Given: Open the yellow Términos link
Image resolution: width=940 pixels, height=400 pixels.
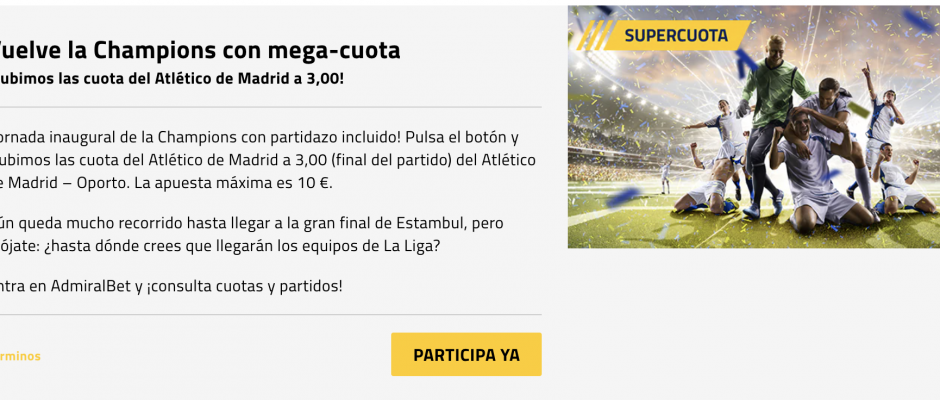Looking at the screenshot, I should click(20, 356).
